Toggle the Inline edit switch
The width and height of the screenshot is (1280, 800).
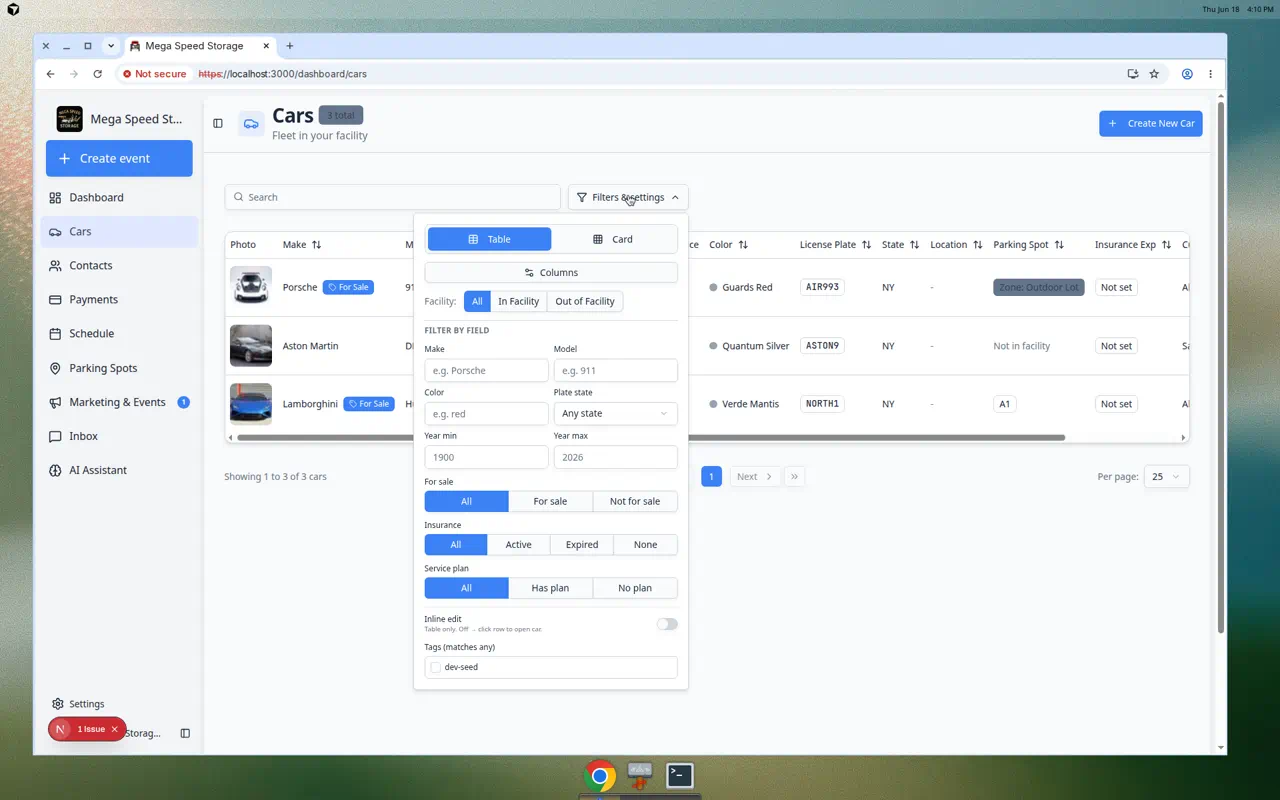click(x=667, y=624)
